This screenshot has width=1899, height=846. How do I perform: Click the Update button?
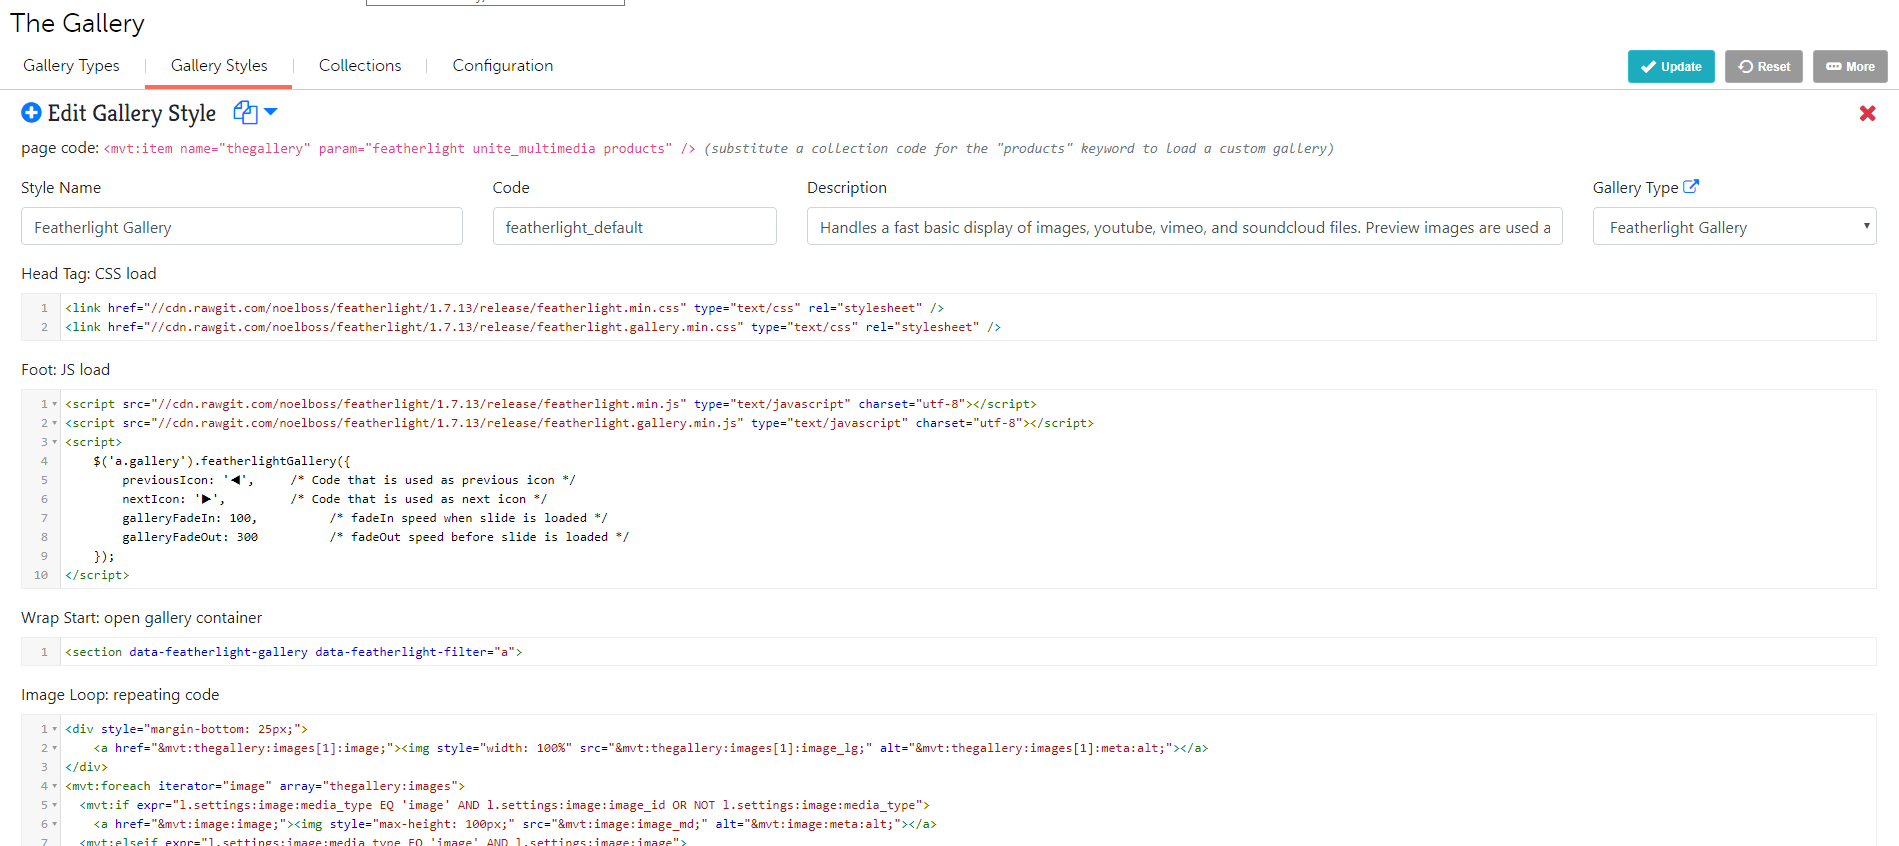pyautogui.click(x=1671, y=66)
